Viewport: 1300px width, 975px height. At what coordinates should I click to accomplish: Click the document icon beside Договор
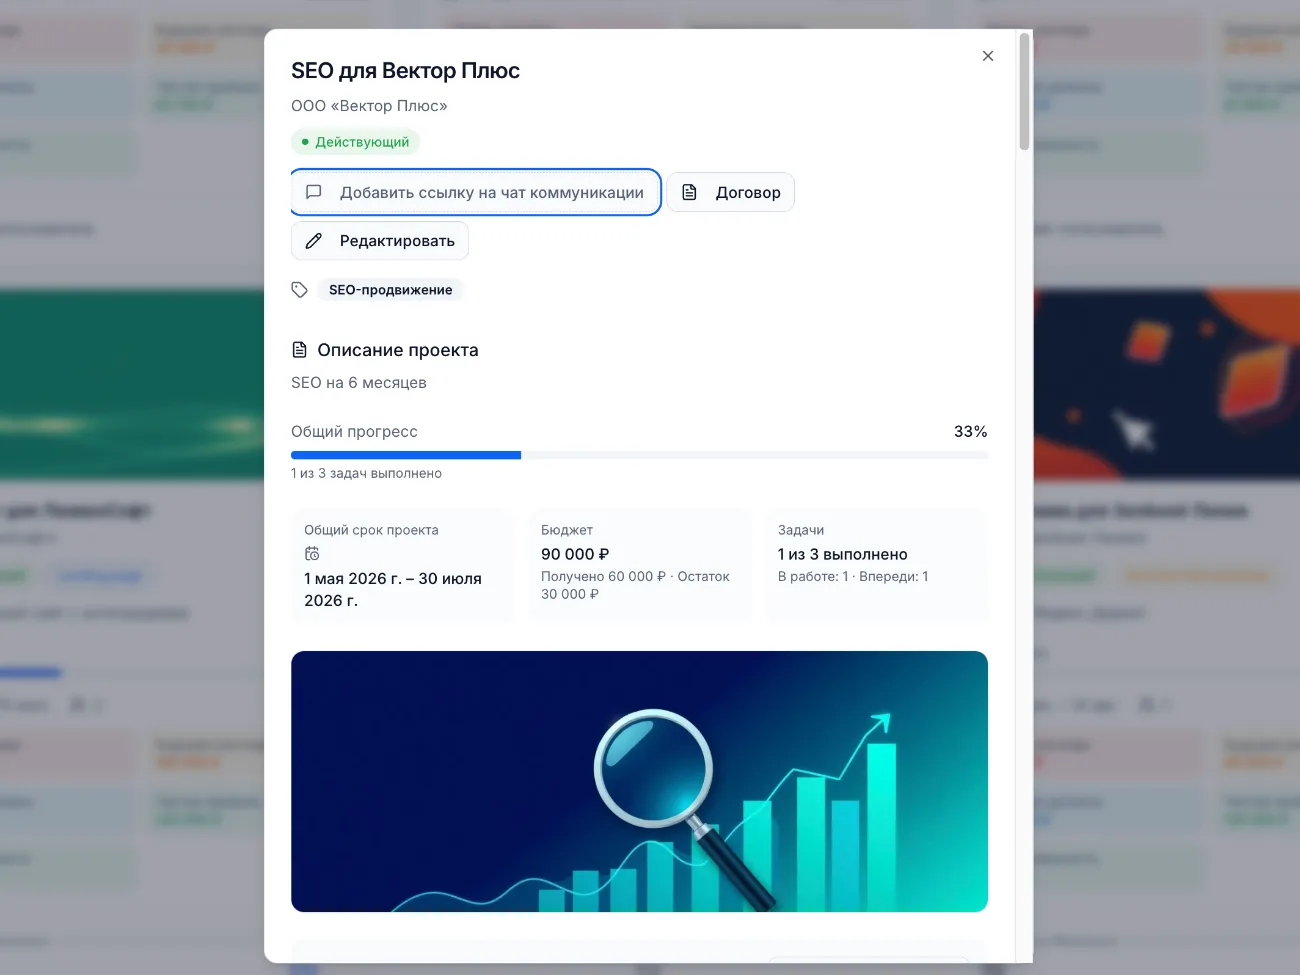tap(689, 192)
